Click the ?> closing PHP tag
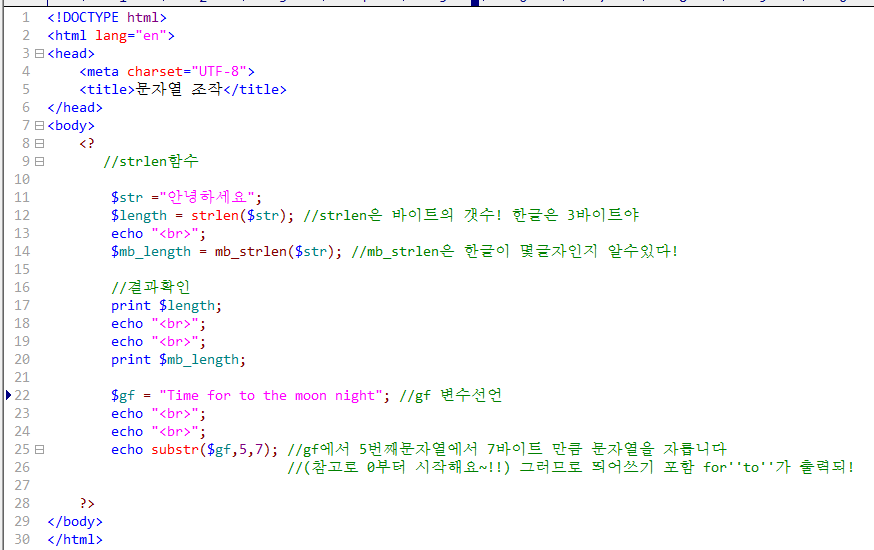The width and height of the screenshot is (874, 550). 87,503
